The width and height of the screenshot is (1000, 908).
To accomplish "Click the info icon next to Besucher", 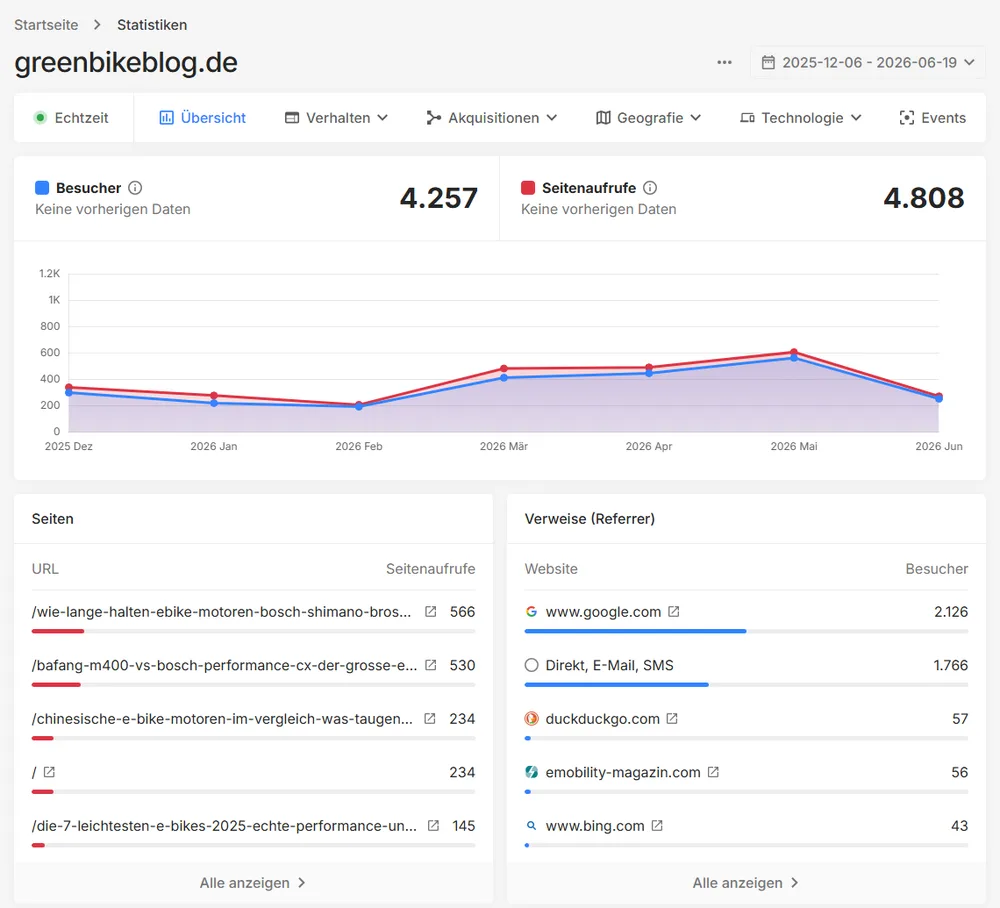I will [135, 188].
